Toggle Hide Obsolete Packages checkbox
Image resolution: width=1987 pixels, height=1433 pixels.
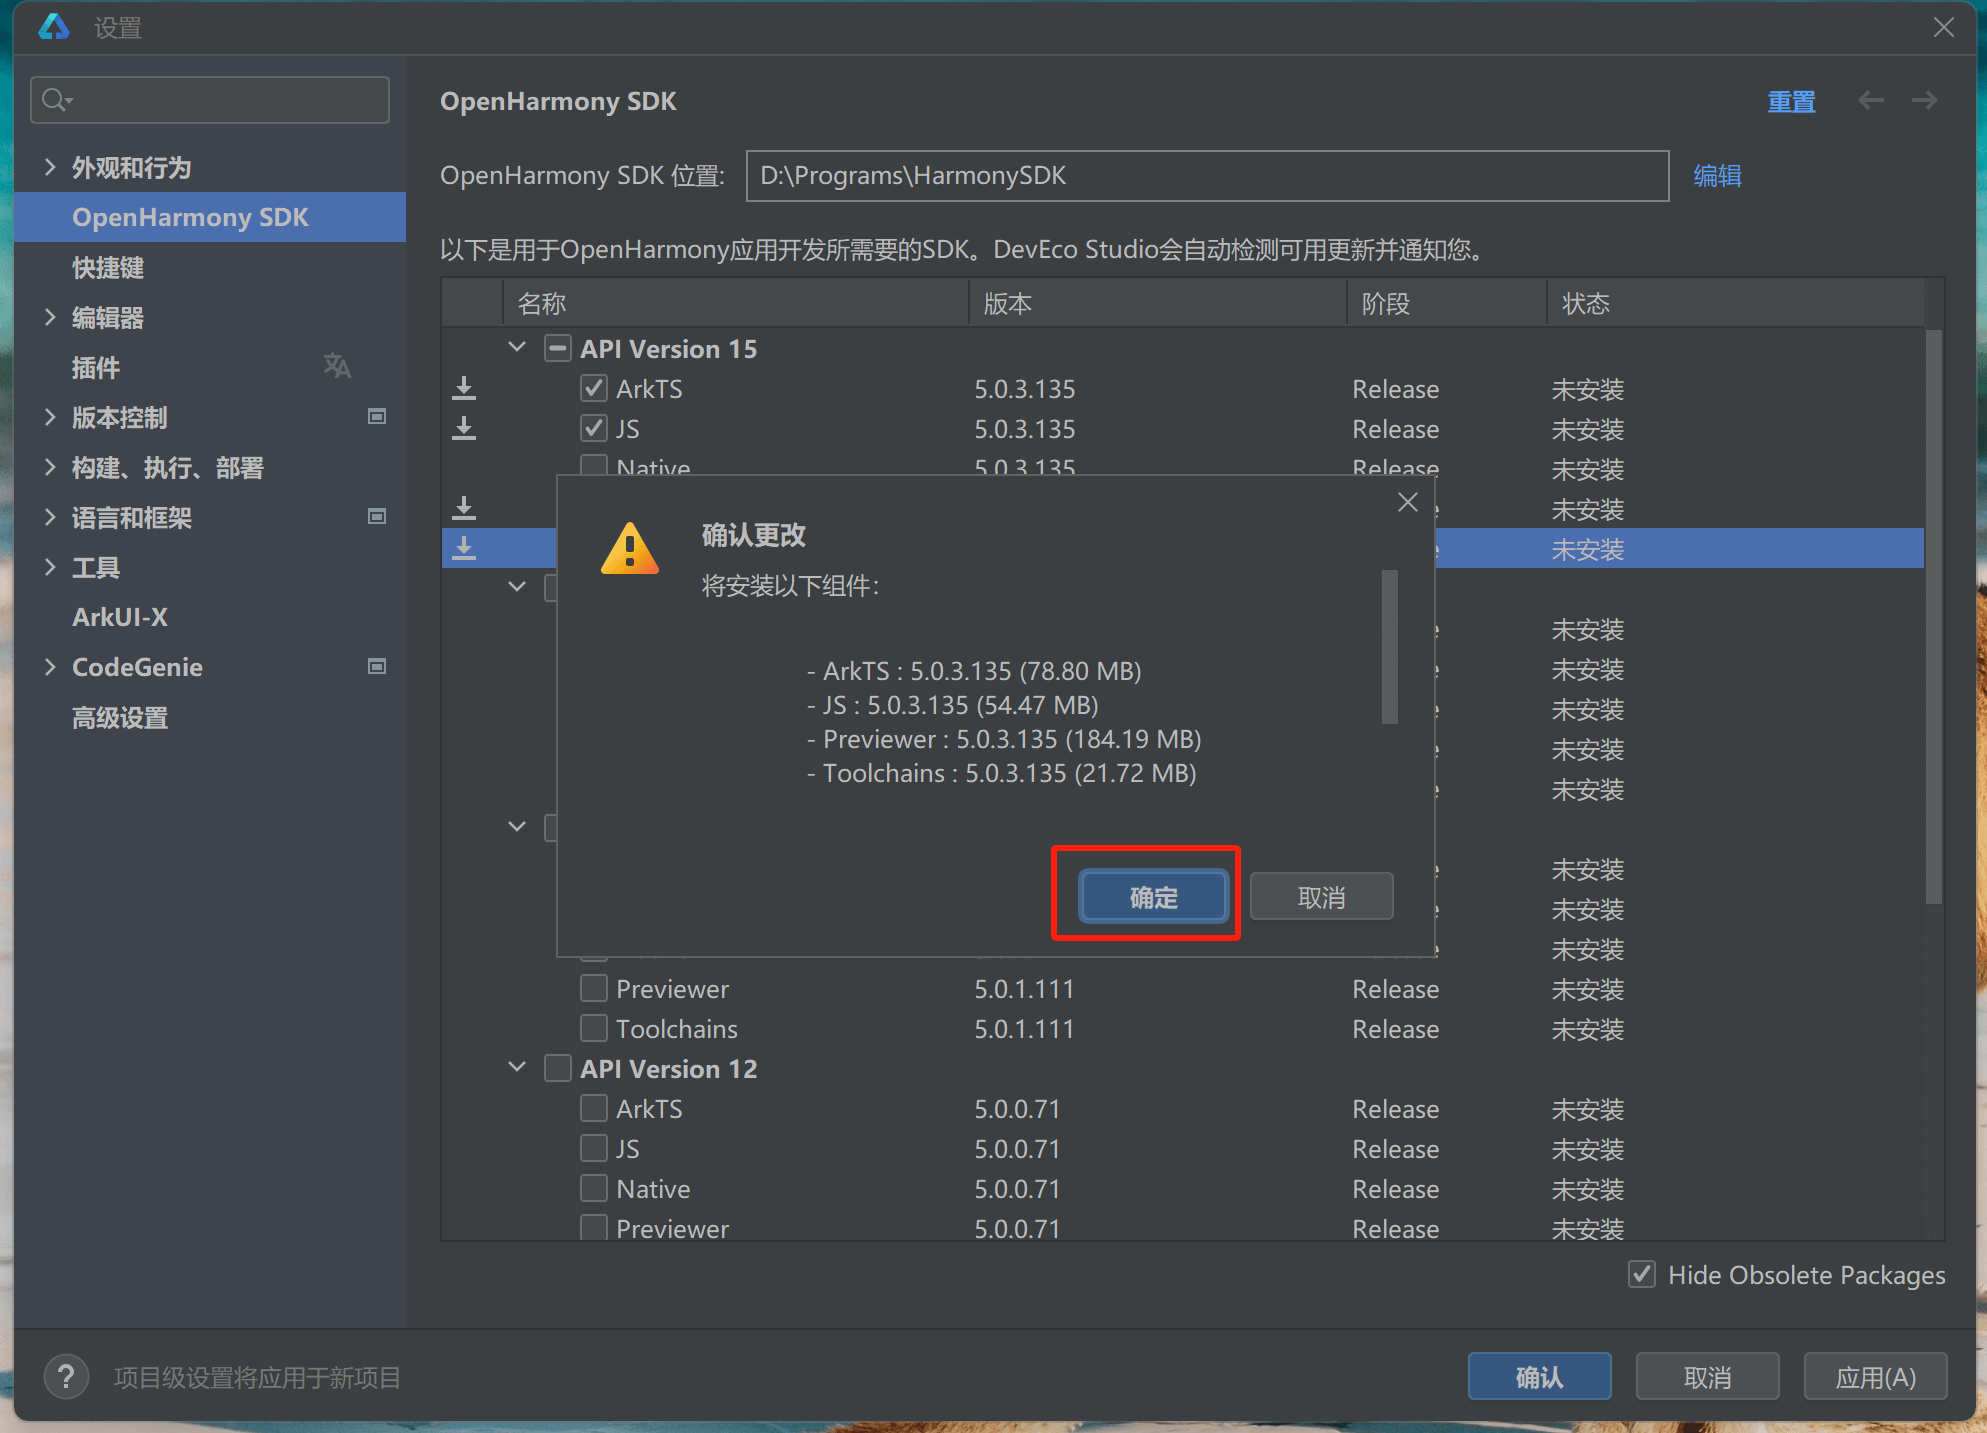[1641, 1274]
